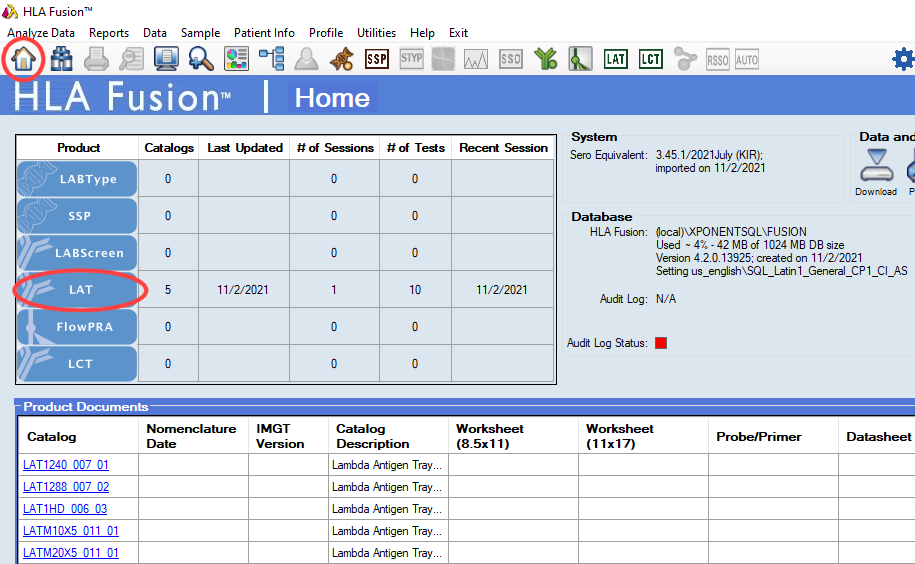Screen dimensions: 915x564
Task: Select the printer icon in the toolbar
Action: (x=96, y=59)
